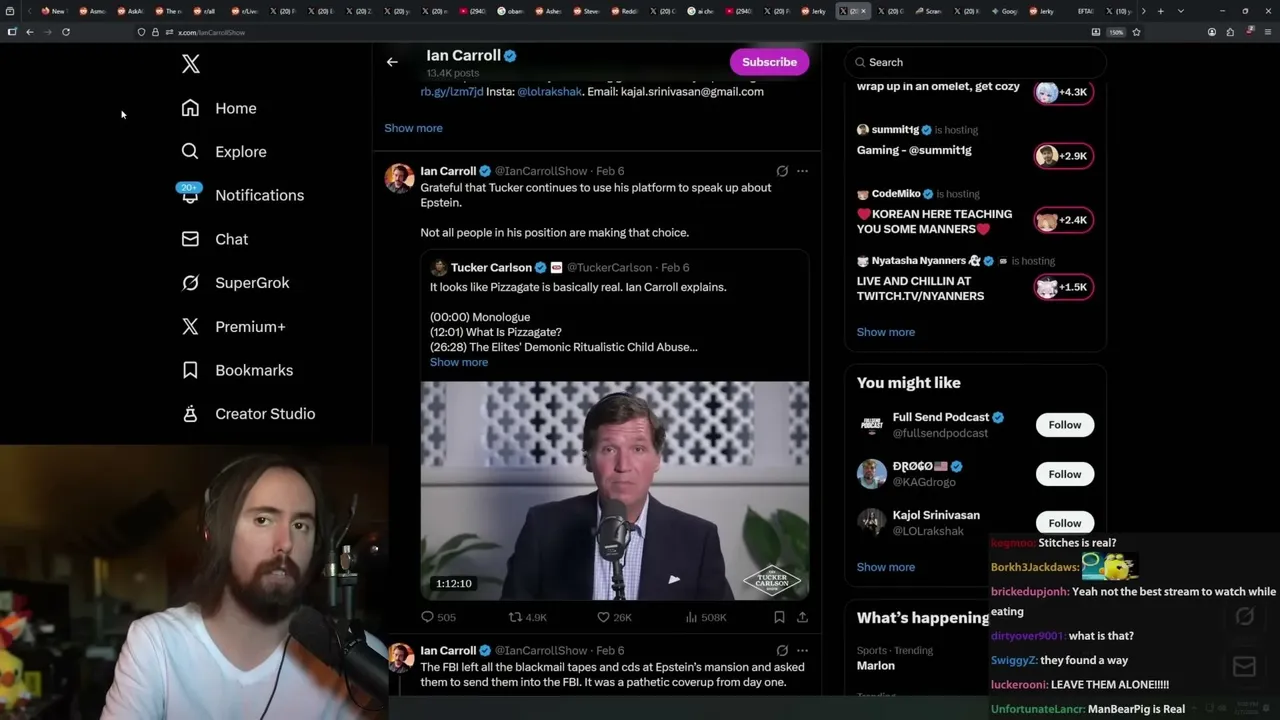Bookmark the Tucker Carlson post
1280x720 pixels.
[779, 617]
